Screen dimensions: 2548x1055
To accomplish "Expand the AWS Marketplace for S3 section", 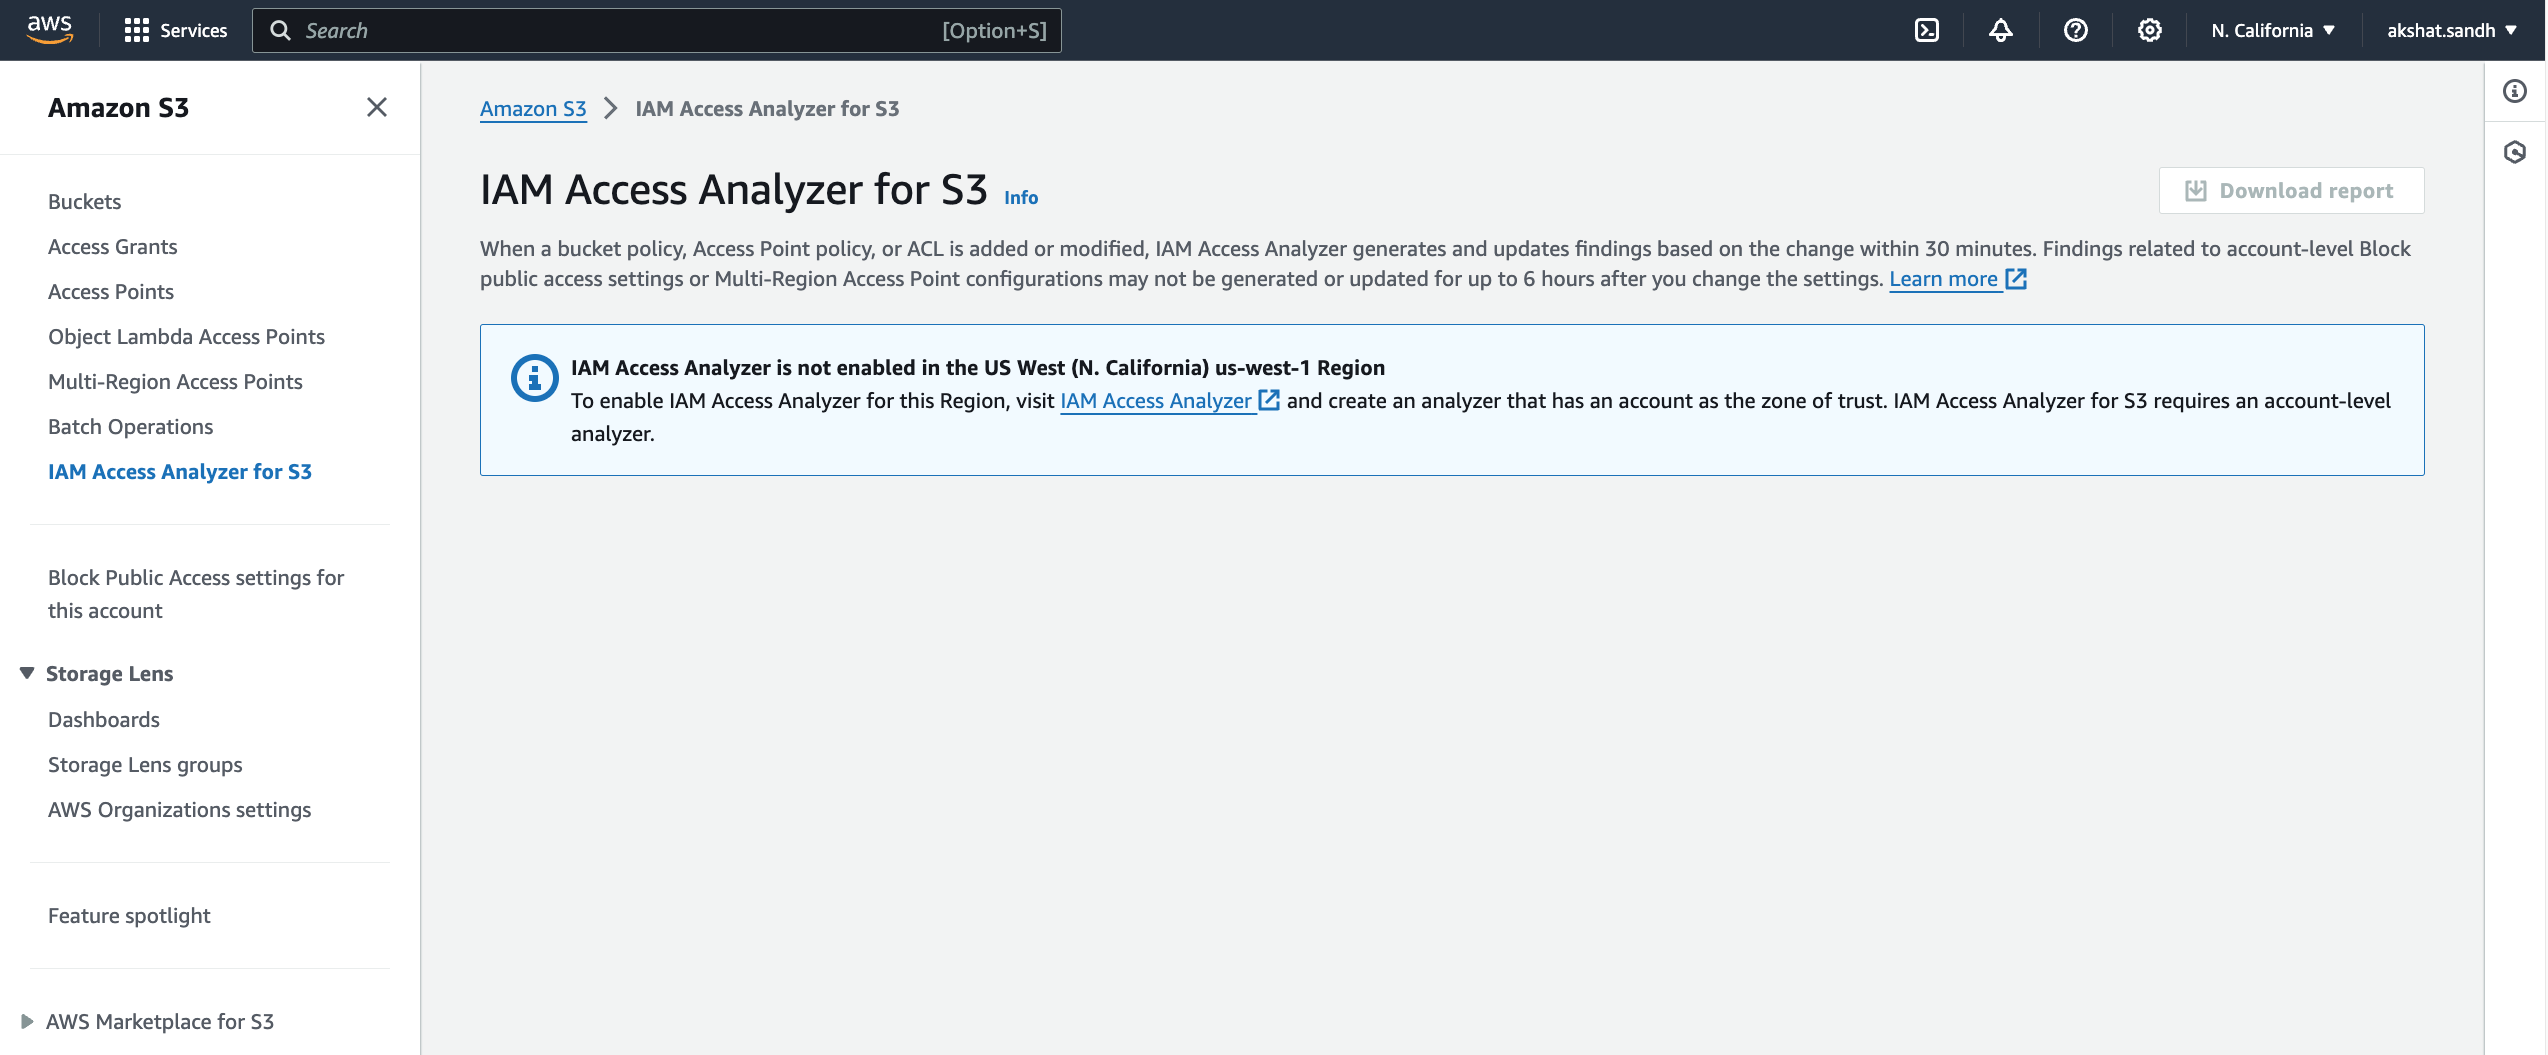I will 29,1021.
